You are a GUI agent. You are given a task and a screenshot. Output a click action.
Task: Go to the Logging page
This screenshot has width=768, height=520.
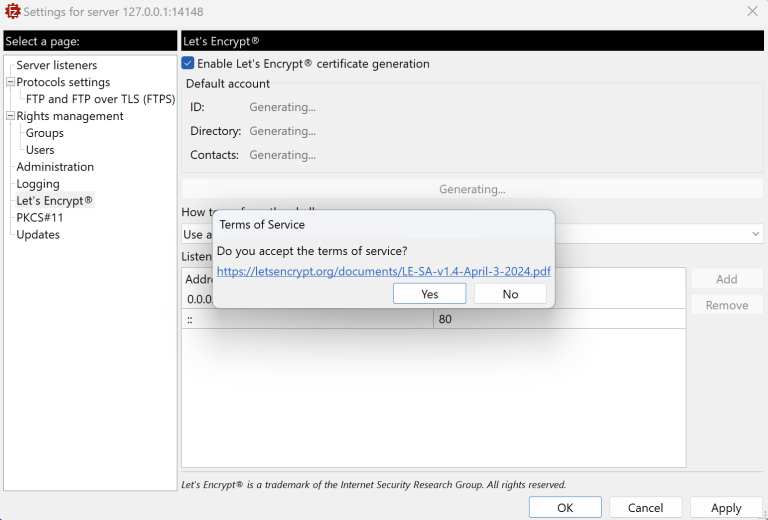(x=38, y=184)
